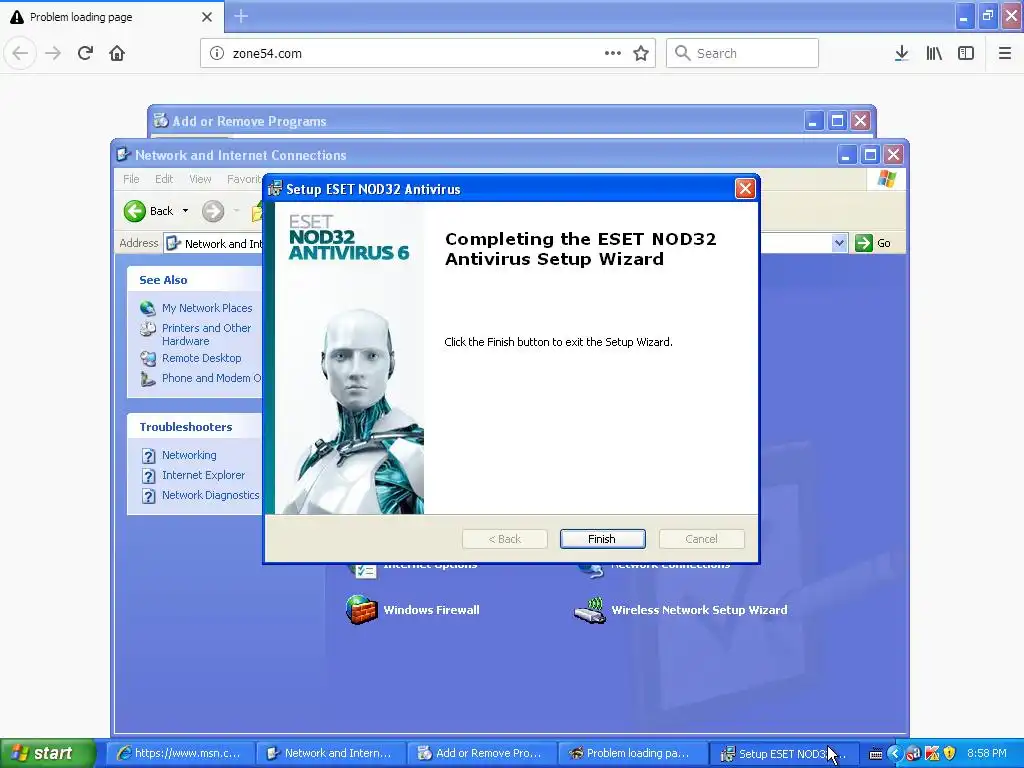Click the tray keyboard icon
1024x768 pixels.
pyautogui.click(x=876, y=754)
